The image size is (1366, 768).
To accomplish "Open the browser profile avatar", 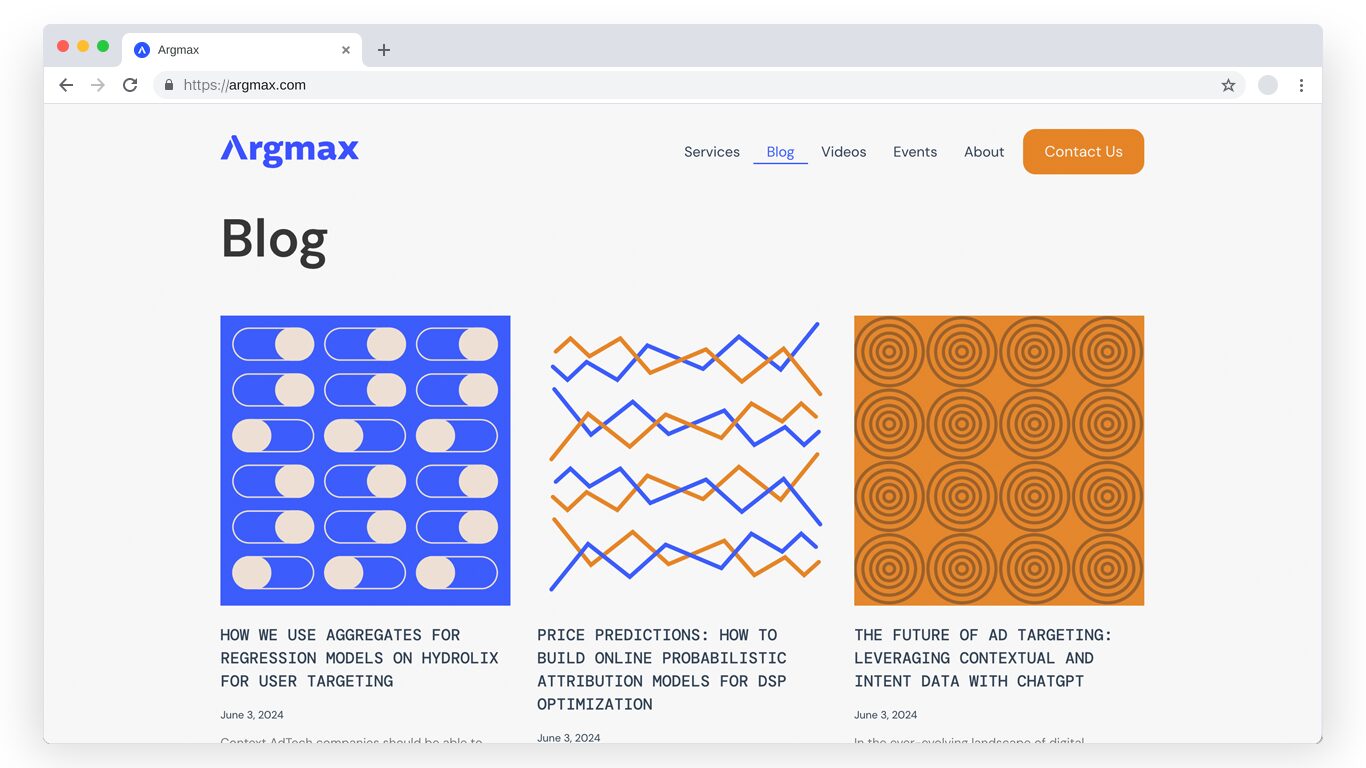I will click(x=1268, y=85).
